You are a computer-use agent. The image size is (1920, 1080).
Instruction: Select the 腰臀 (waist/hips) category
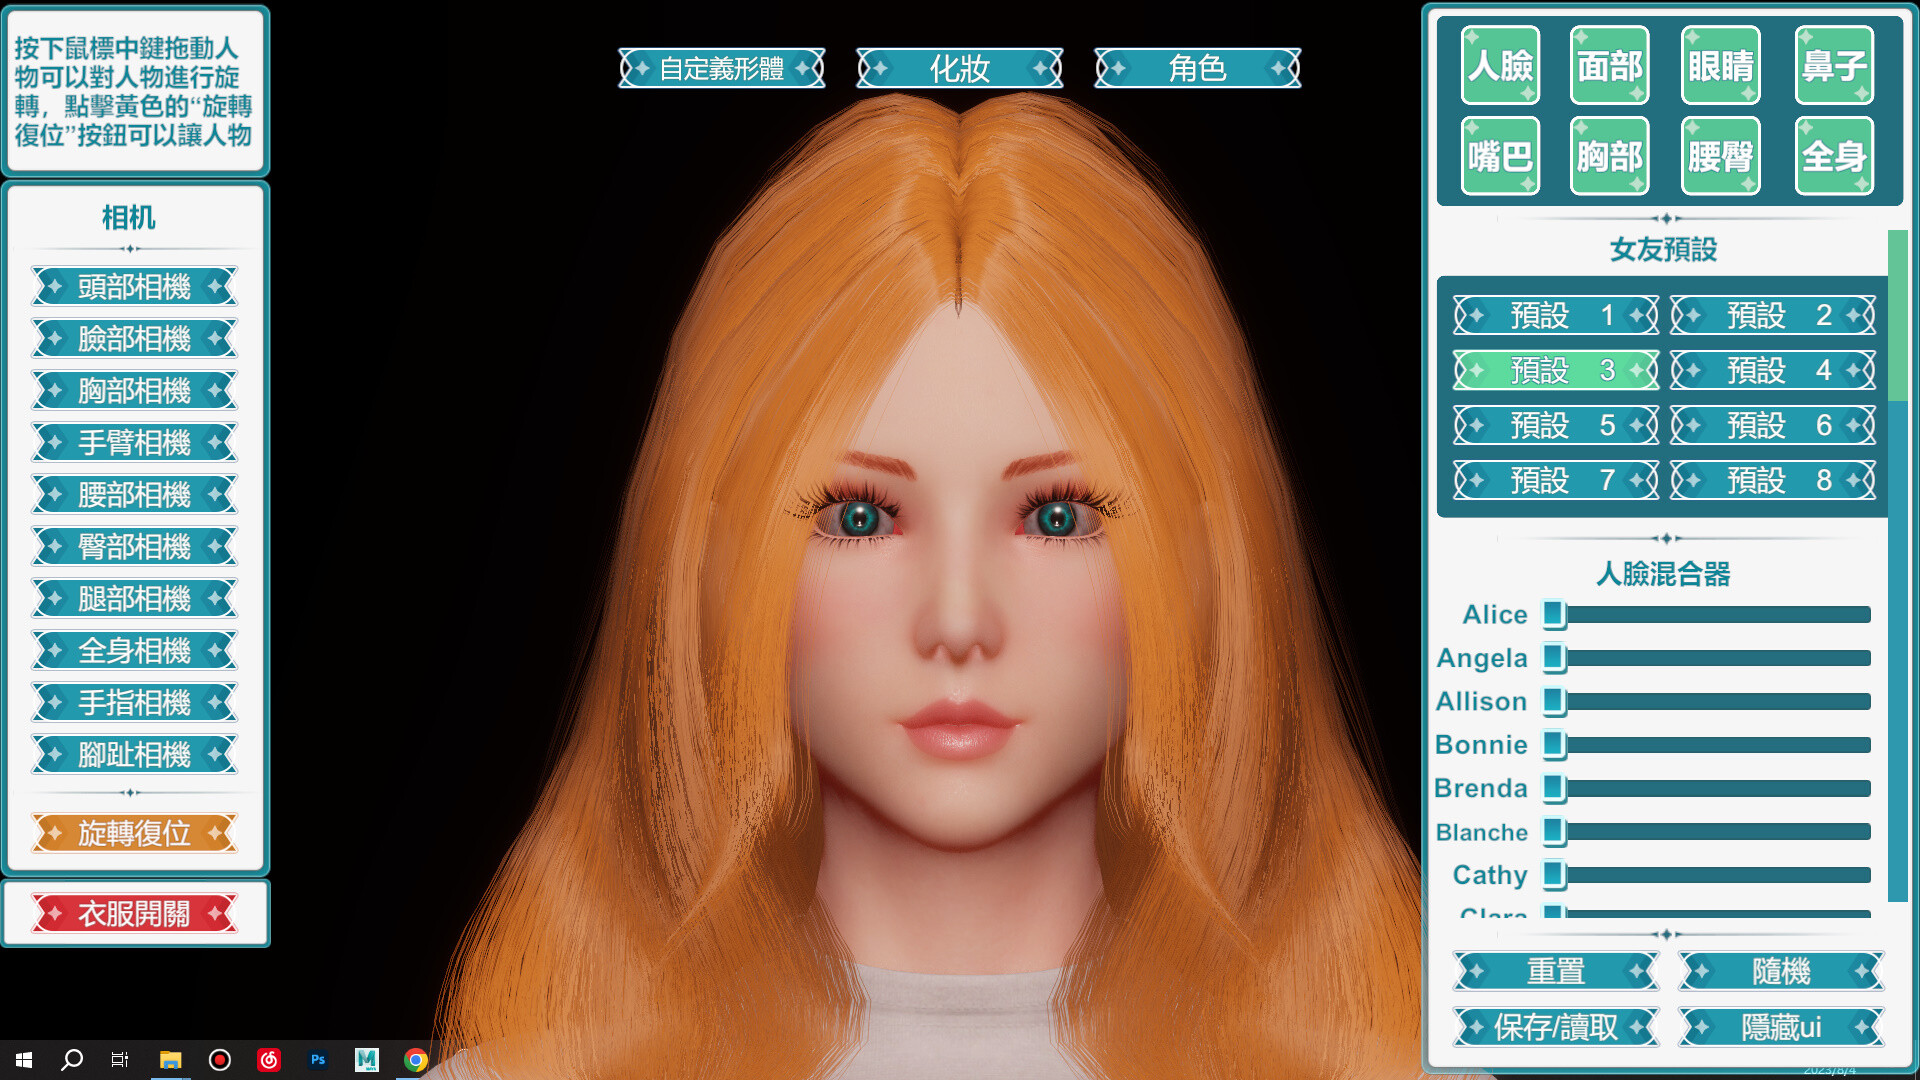click(x=1720, y=155)
